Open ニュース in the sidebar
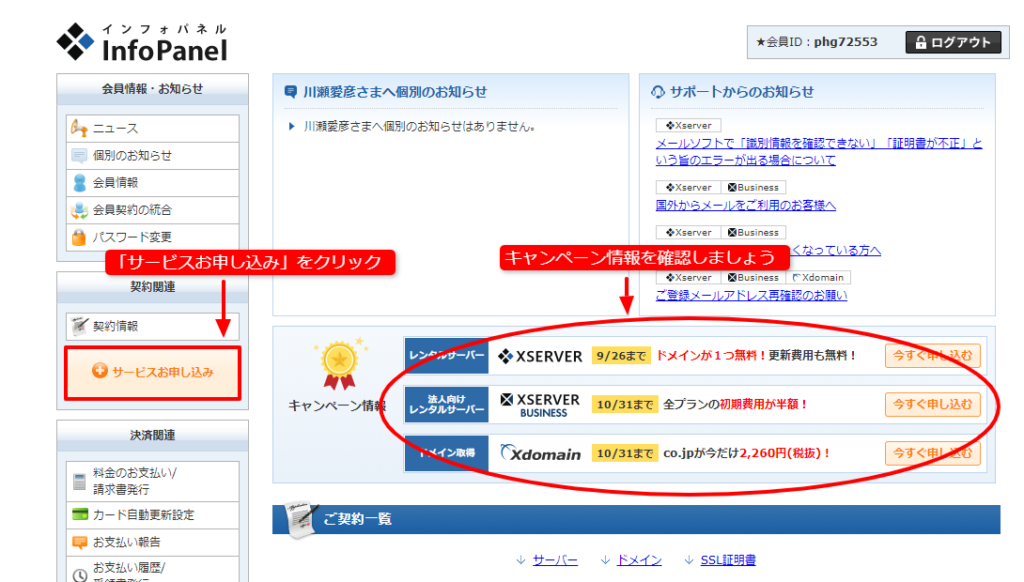Viewport: 1024px width, 582px height. [115, 129]
